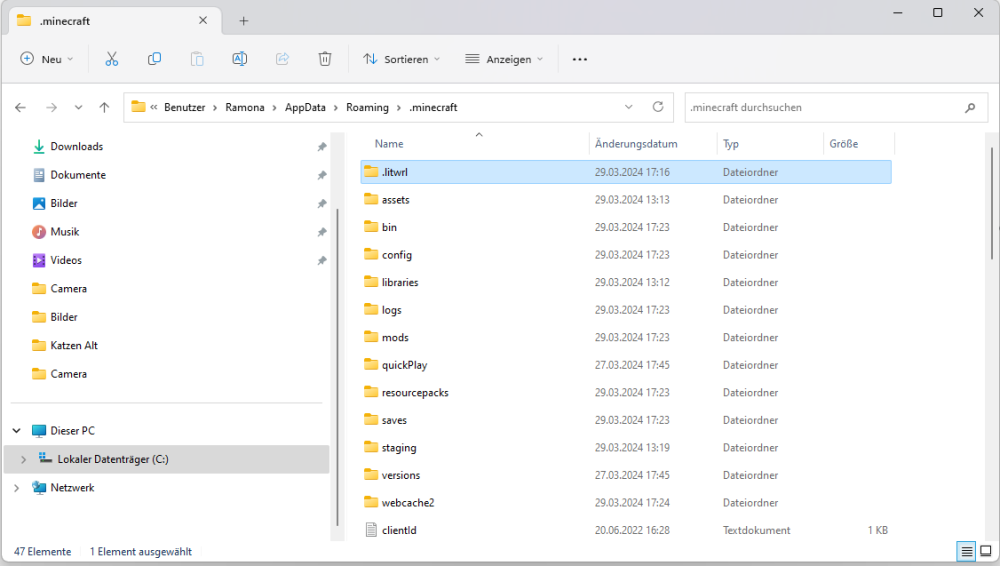Switch to large thumbnails view in status bar
1000x566 pixels.
pos(986,551)
